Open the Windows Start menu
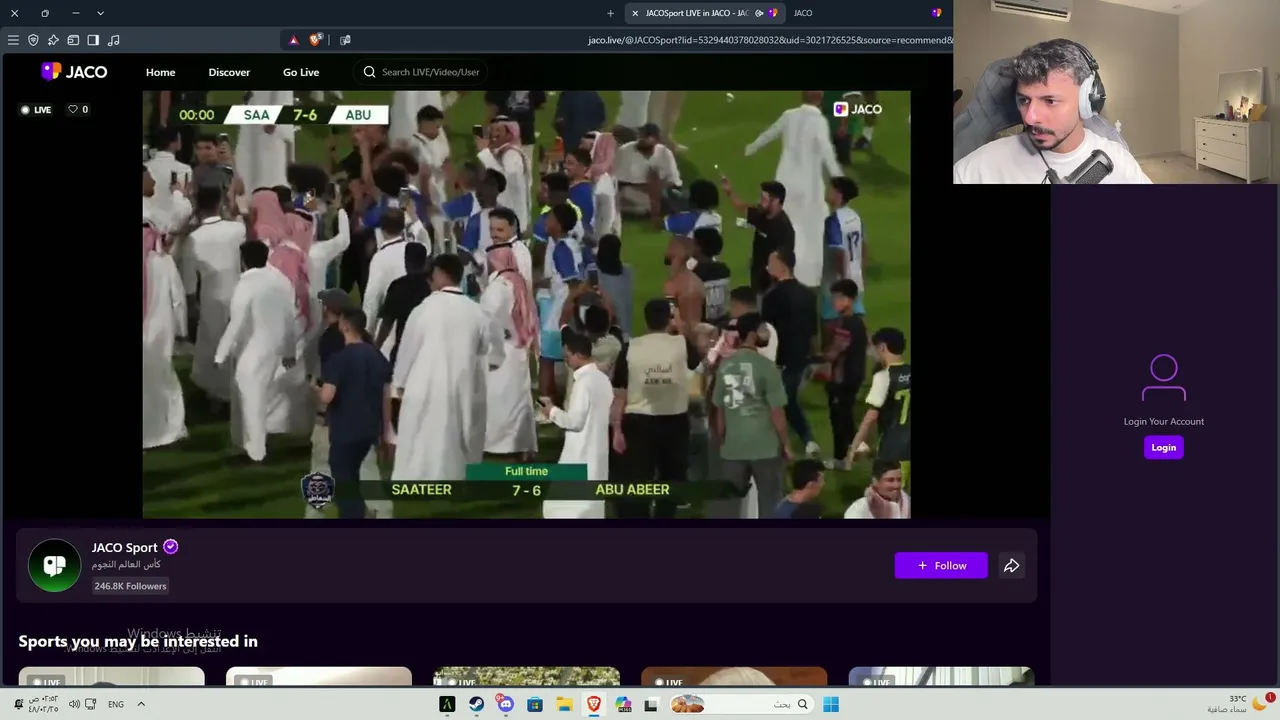Screen dimensions: 1280x720 click(831, 704)
